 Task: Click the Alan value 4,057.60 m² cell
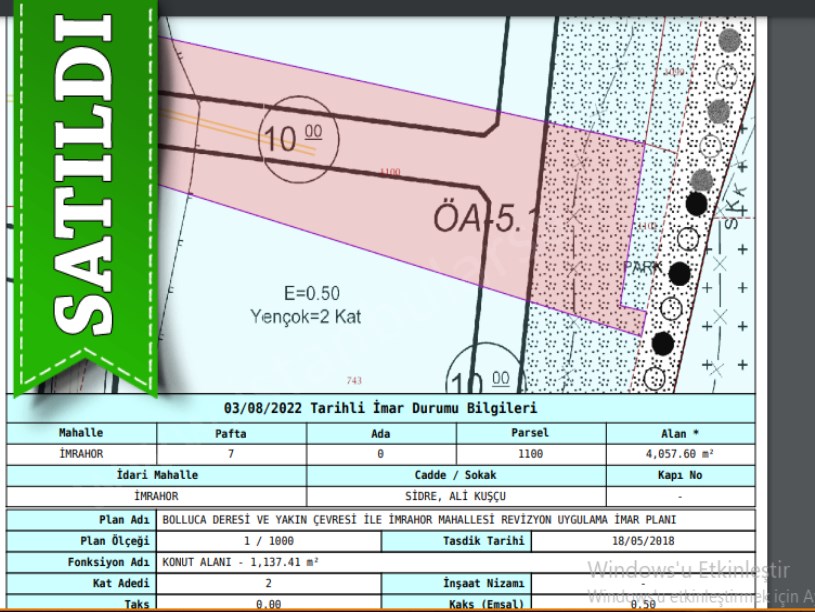coord(680,453)
